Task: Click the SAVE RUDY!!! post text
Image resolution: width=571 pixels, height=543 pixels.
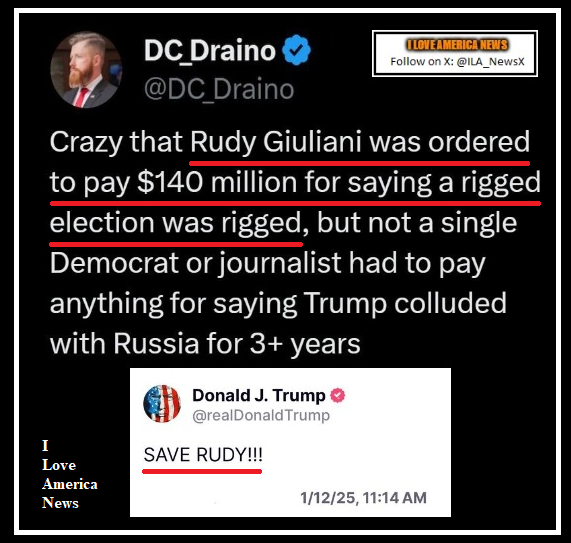Action: pos(203,455)
